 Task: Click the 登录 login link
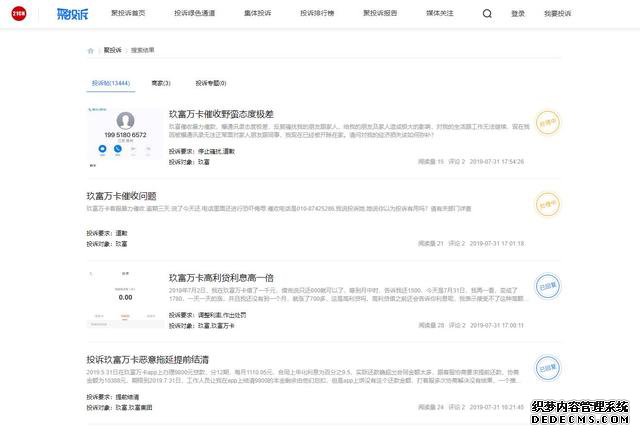pyautogui.click(x=518, y=13)
